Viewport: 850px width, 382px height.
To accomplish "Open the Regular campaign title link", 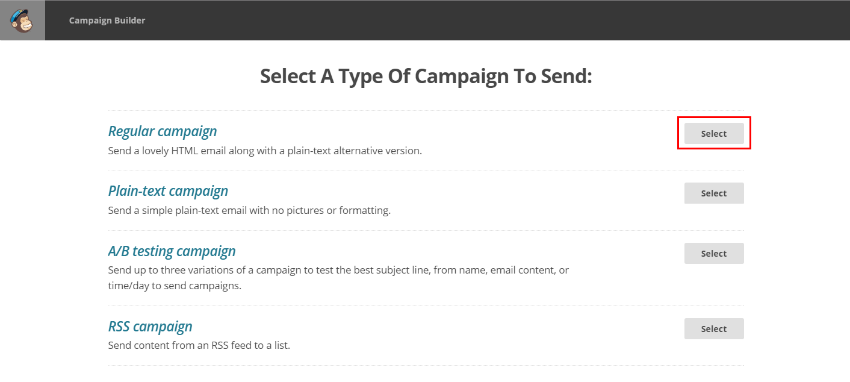I will point(162,131).
